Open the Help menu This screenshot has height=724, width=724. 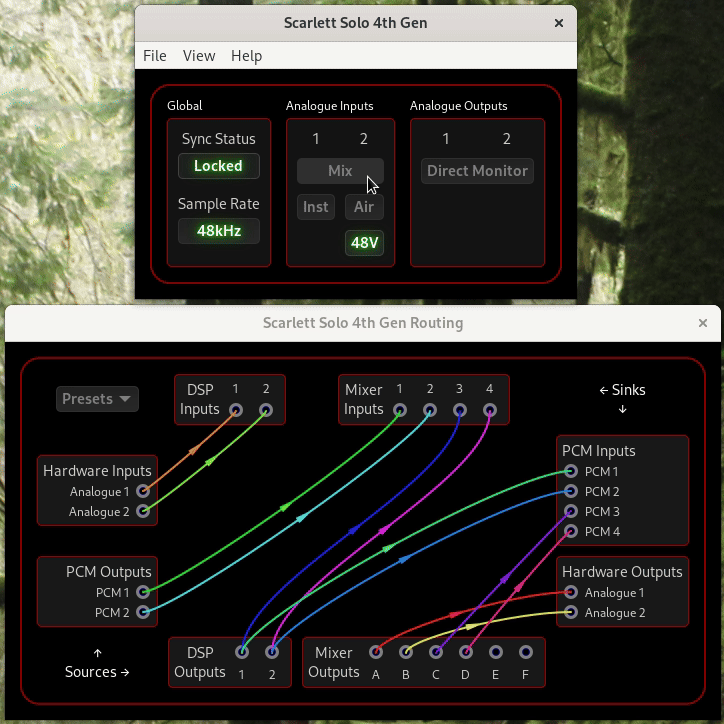tap(246, 56)
